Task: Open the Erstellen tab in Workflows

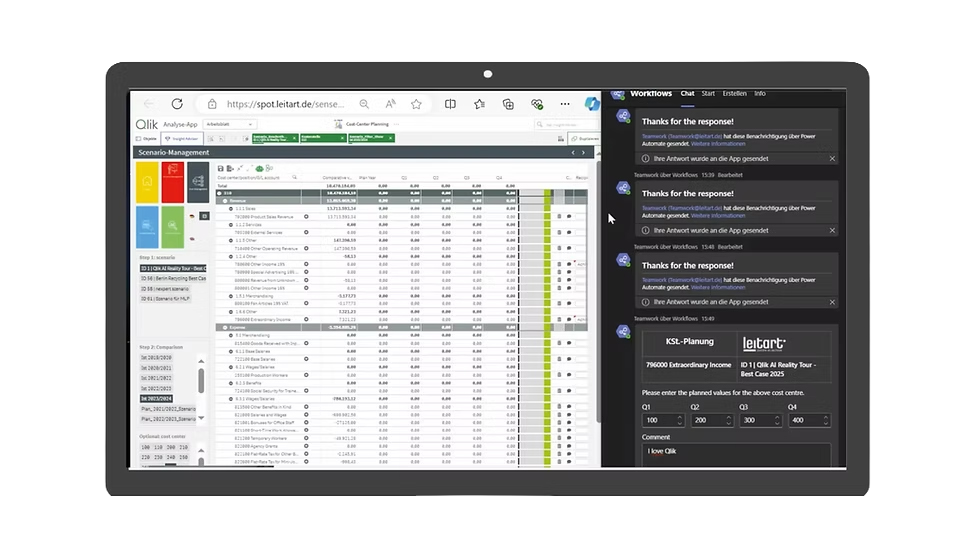Action: pyautogui.click(x=734, y=93)
